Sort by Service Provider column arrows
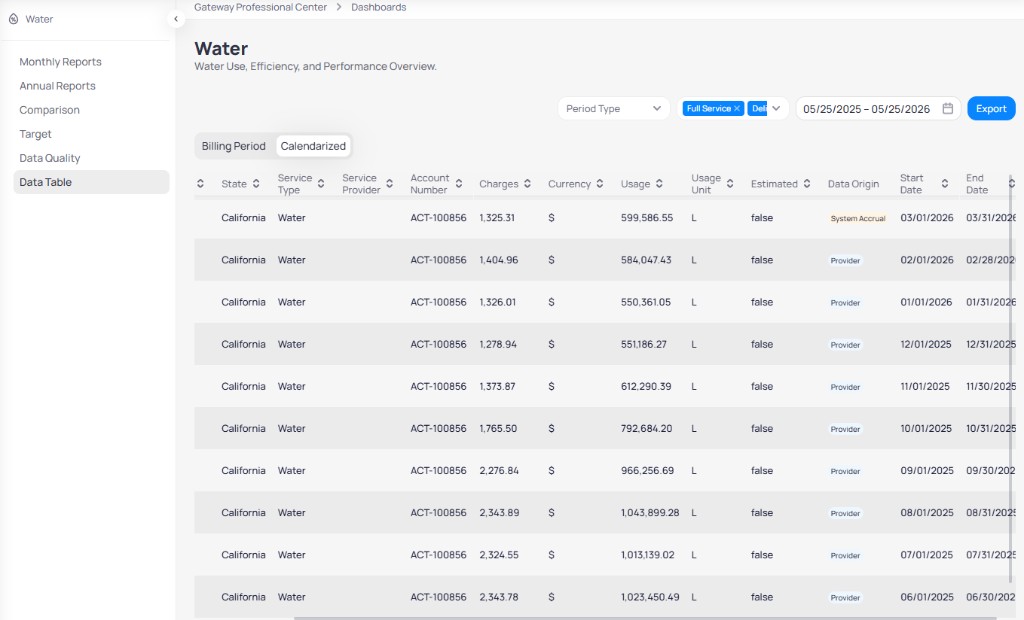The image size is (1024, 620). click(389, 184)
